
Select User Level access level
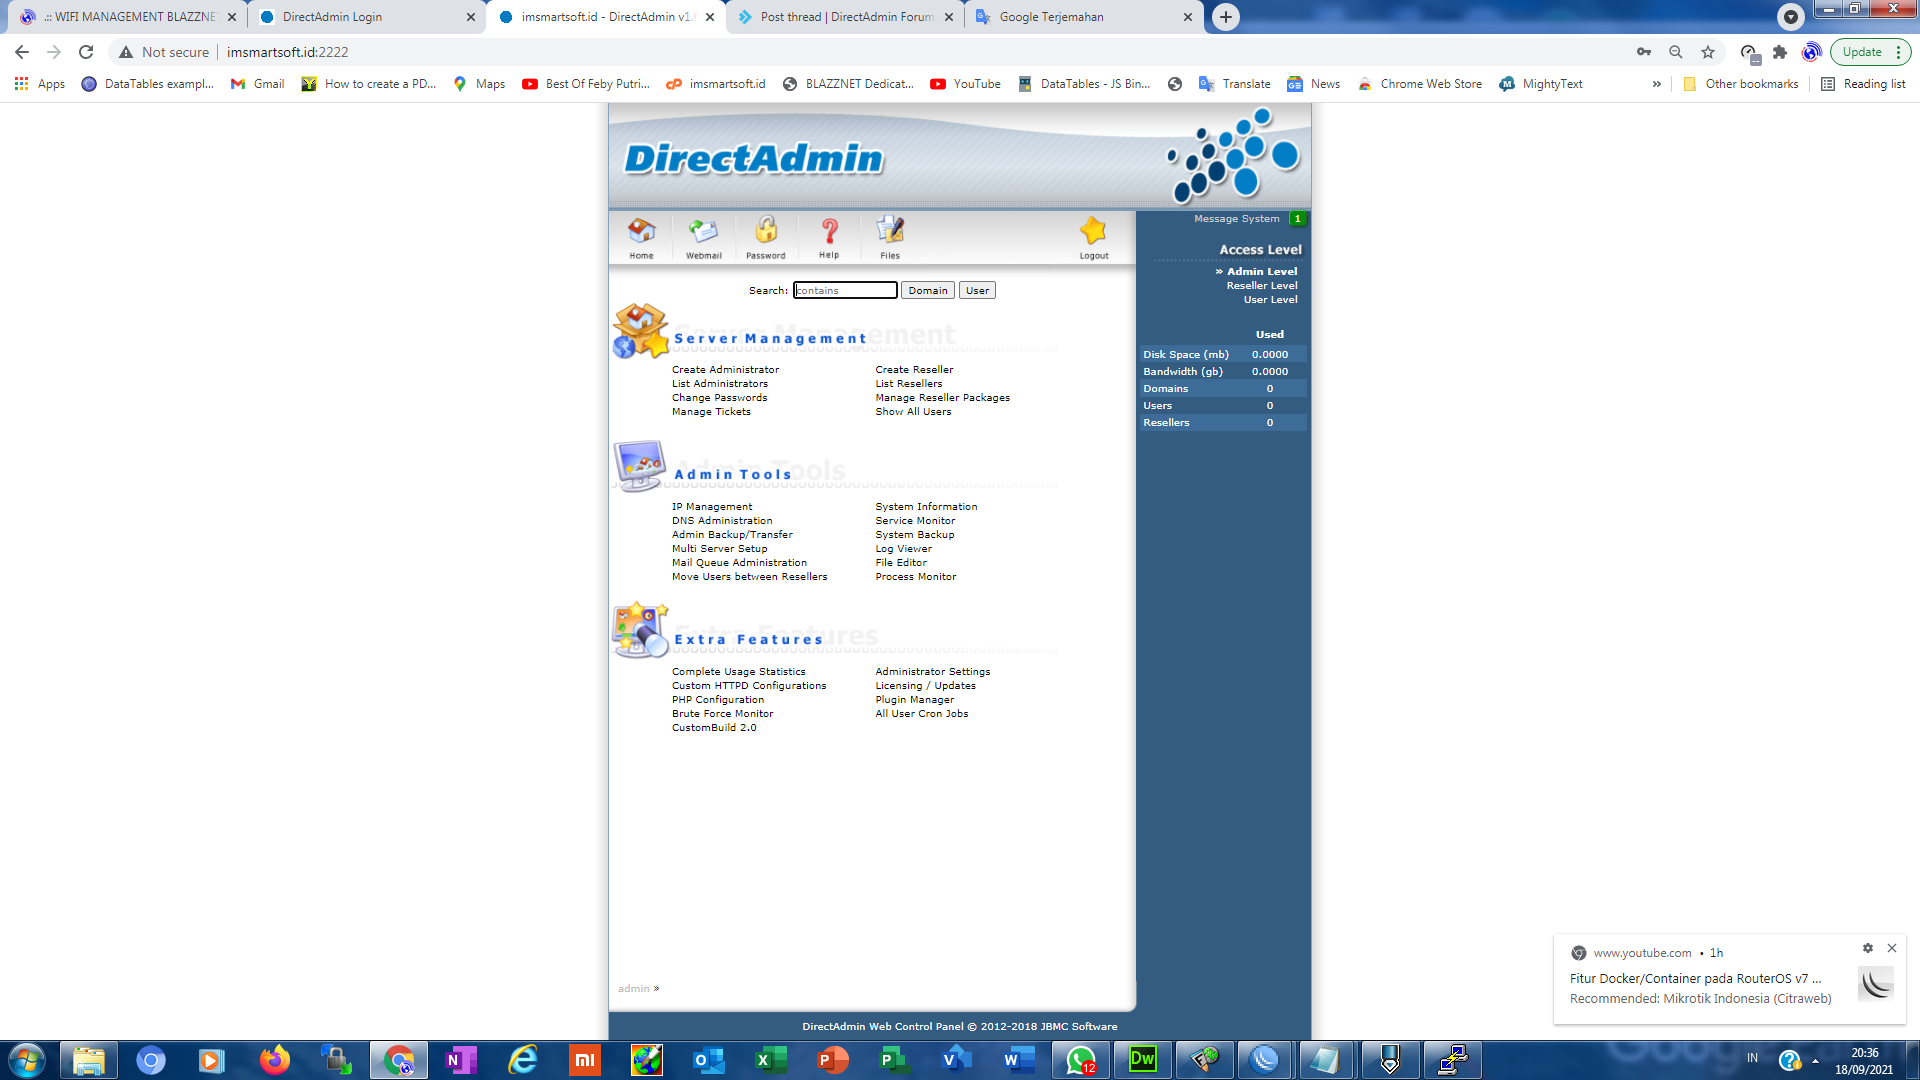click(1270, 300)
